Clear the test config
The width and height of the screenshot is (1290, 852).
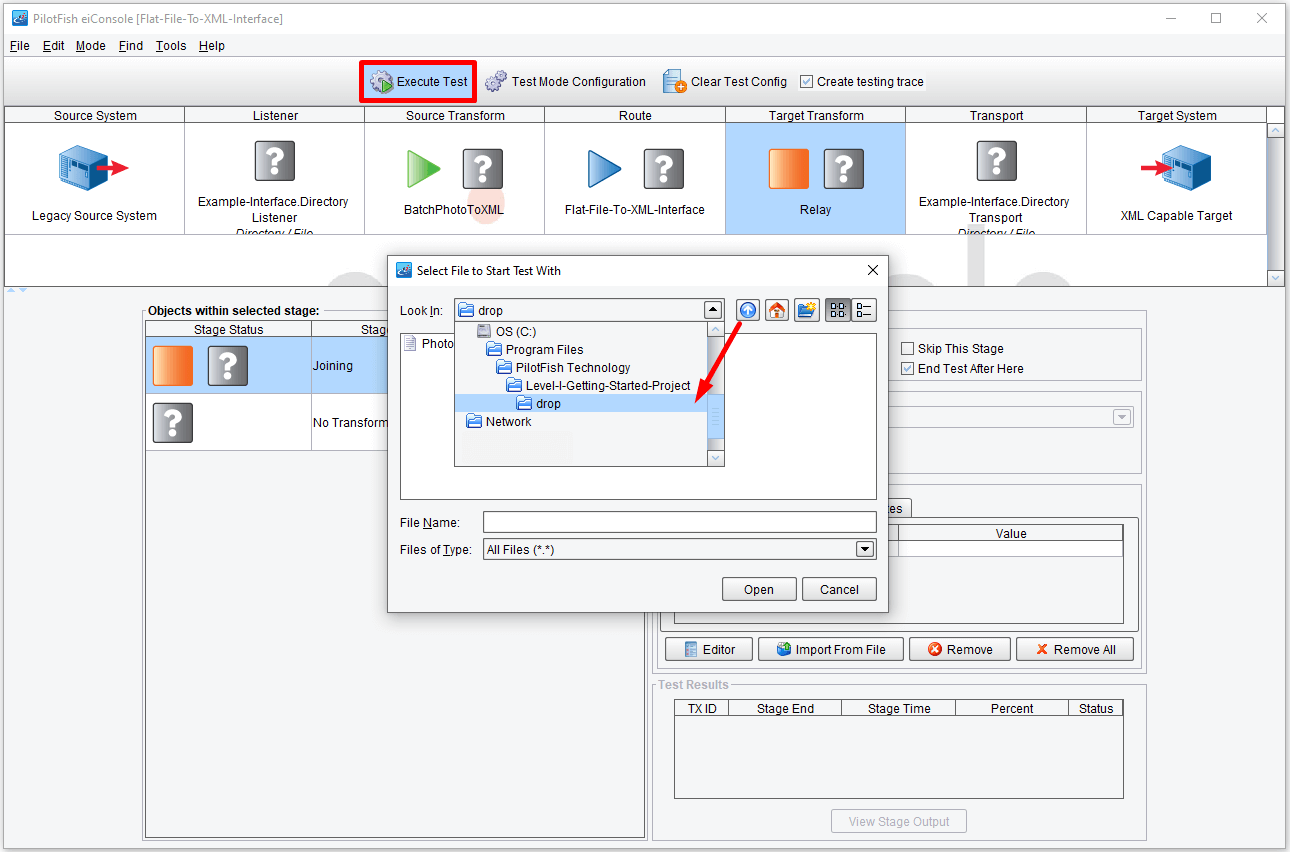tap(724, 82)
